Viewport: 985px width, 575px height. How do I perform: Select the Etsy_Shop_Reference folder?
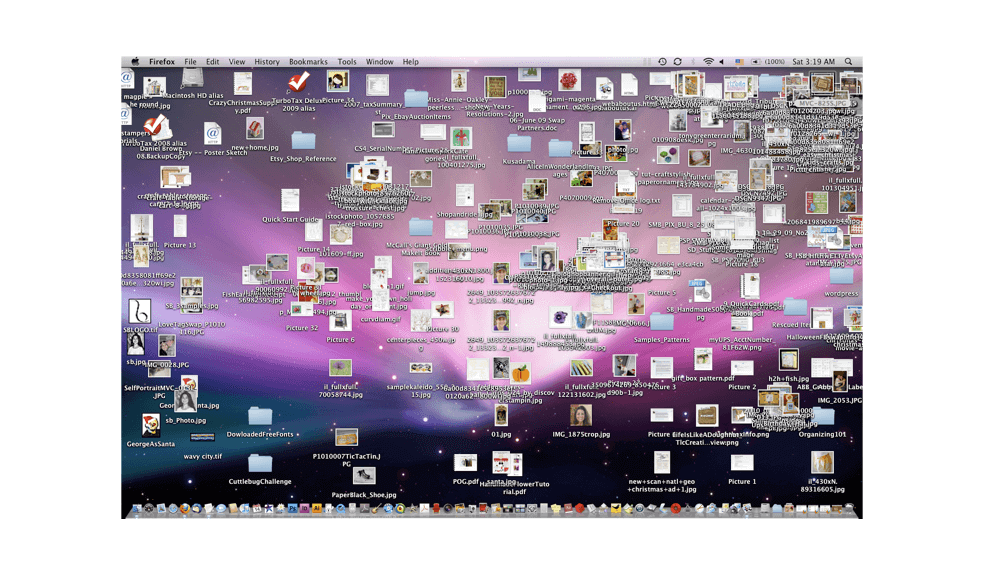click(x=303, y=140)
